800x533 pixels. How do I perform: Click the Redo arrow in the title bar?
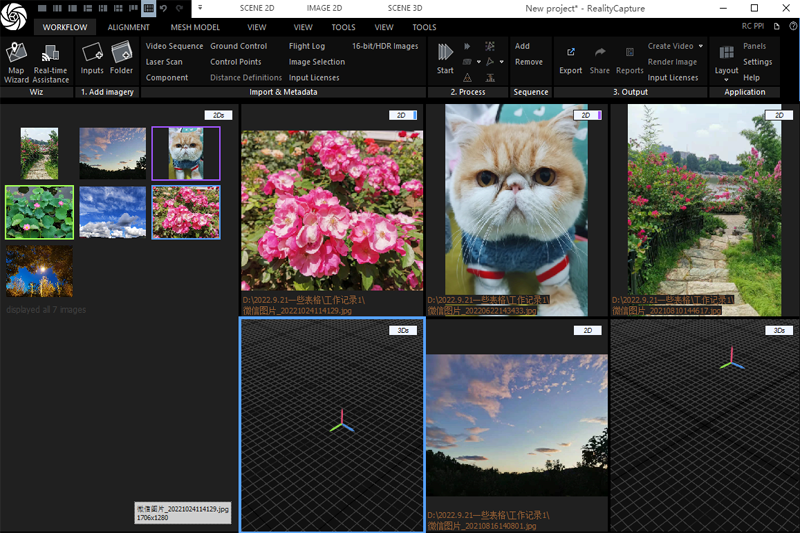[179, 8]
